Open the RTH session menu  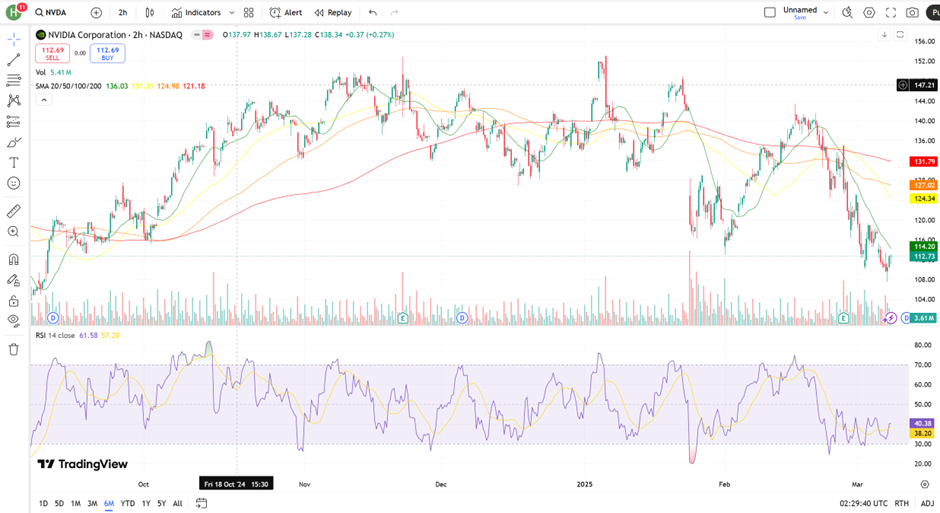[x=902, y=503]
